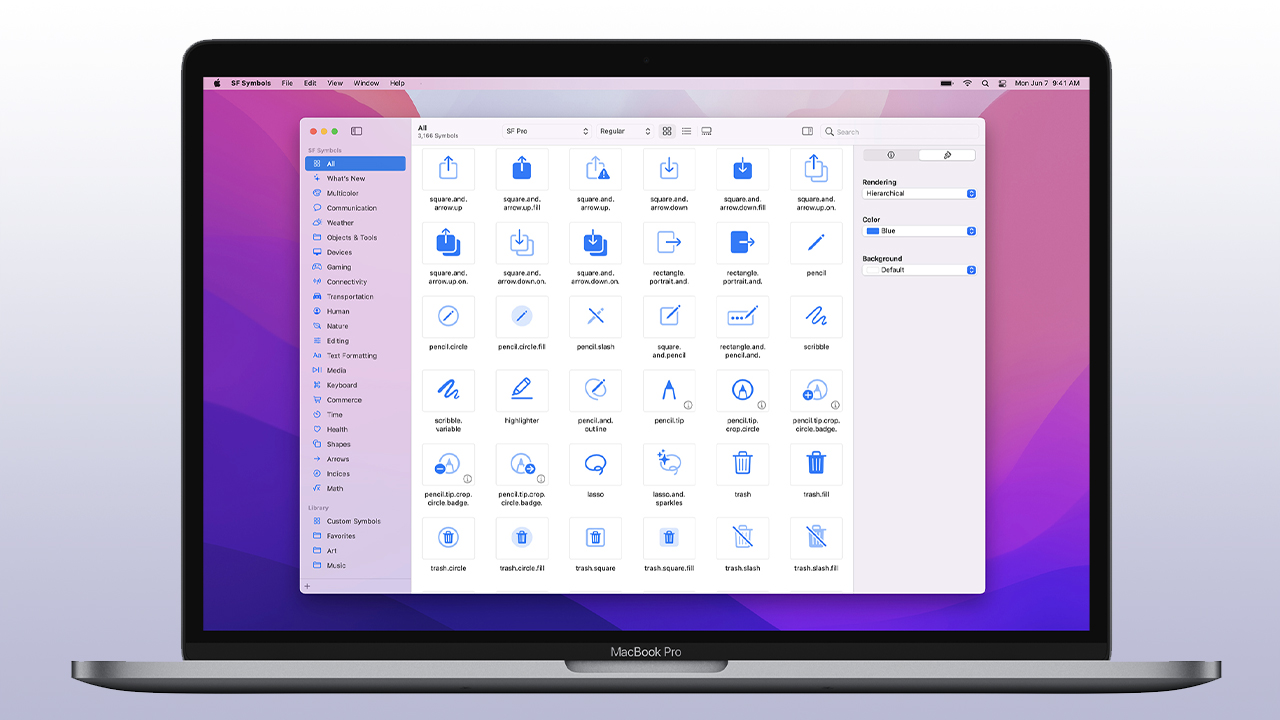Select the trash.slash symbol
Image resolution: width=1280 pixels, height=720 pixels.
click(742, 539)
